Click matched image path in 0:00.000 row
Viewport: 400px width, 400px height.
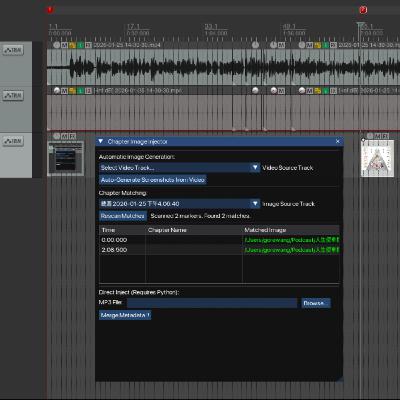pos(292,240)
